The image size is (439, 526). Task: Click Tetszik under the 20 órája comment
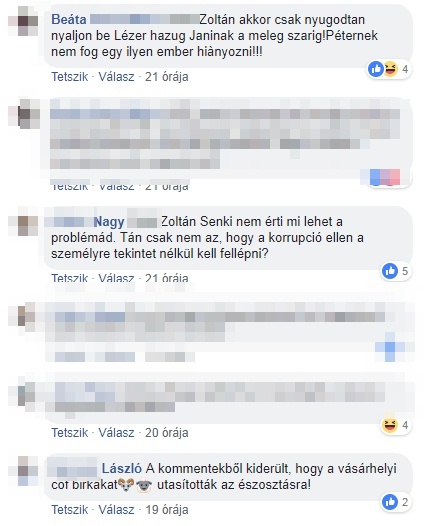pyautogui.click(x=69, y=433)
